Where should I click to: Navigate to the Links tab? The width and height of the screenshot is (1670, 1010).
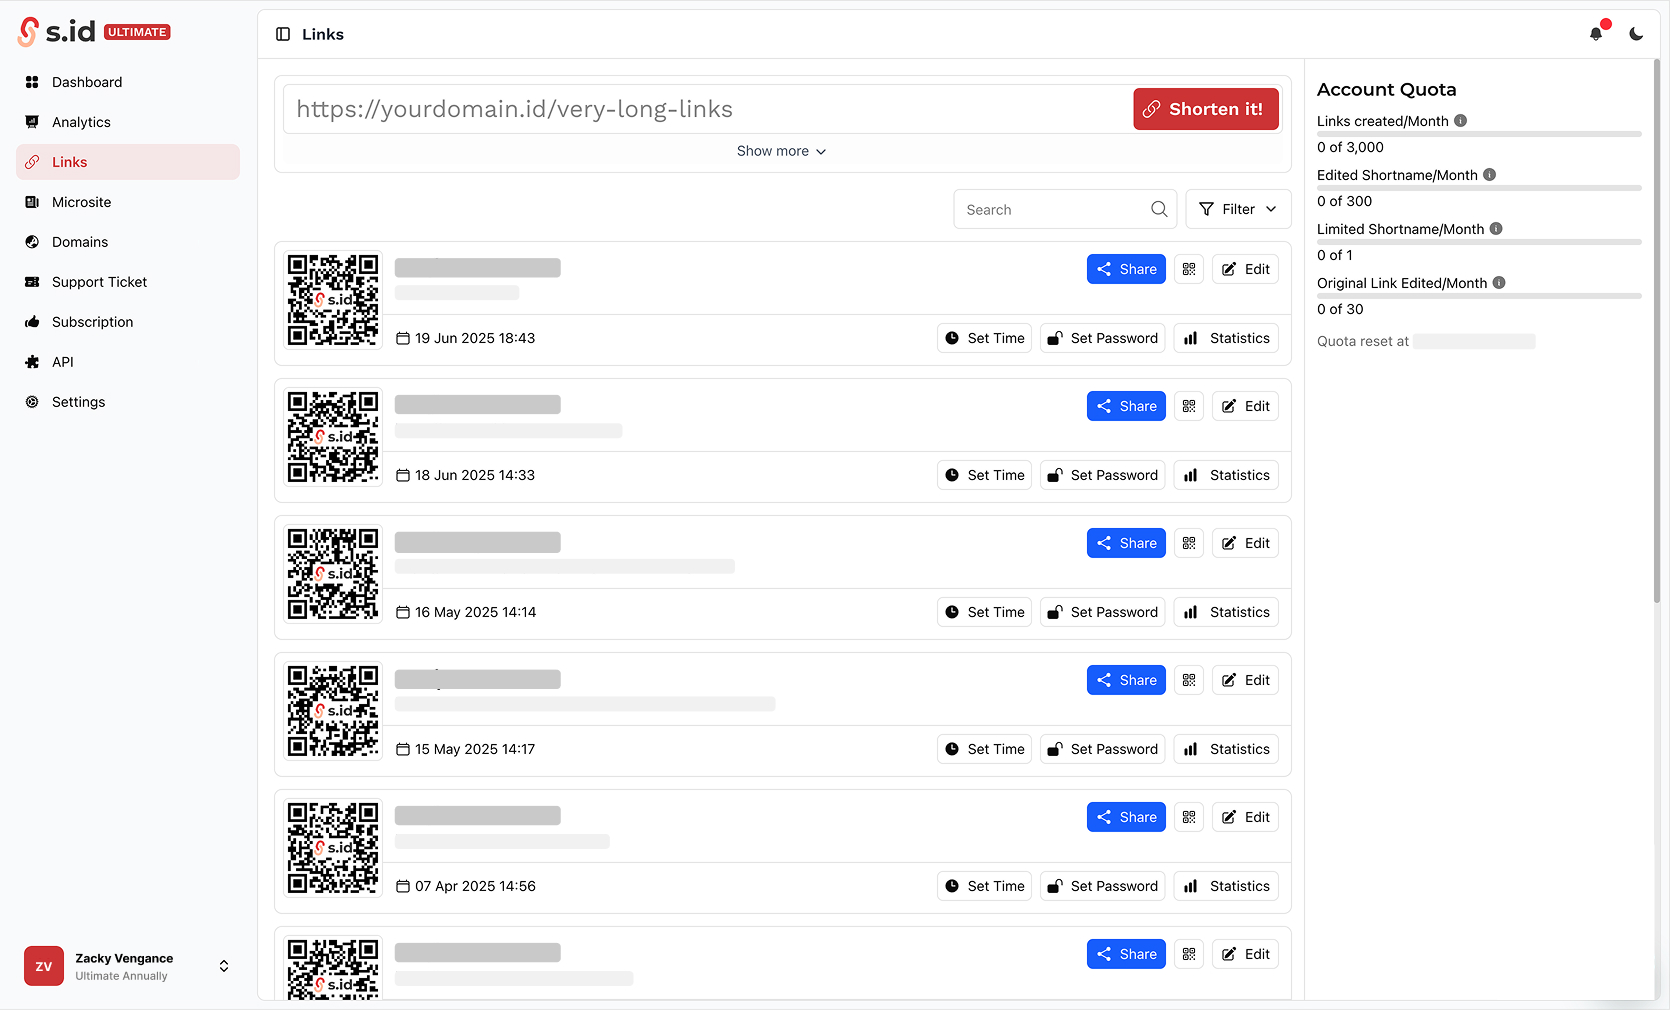pyautogui.click(x=69, y=161)
